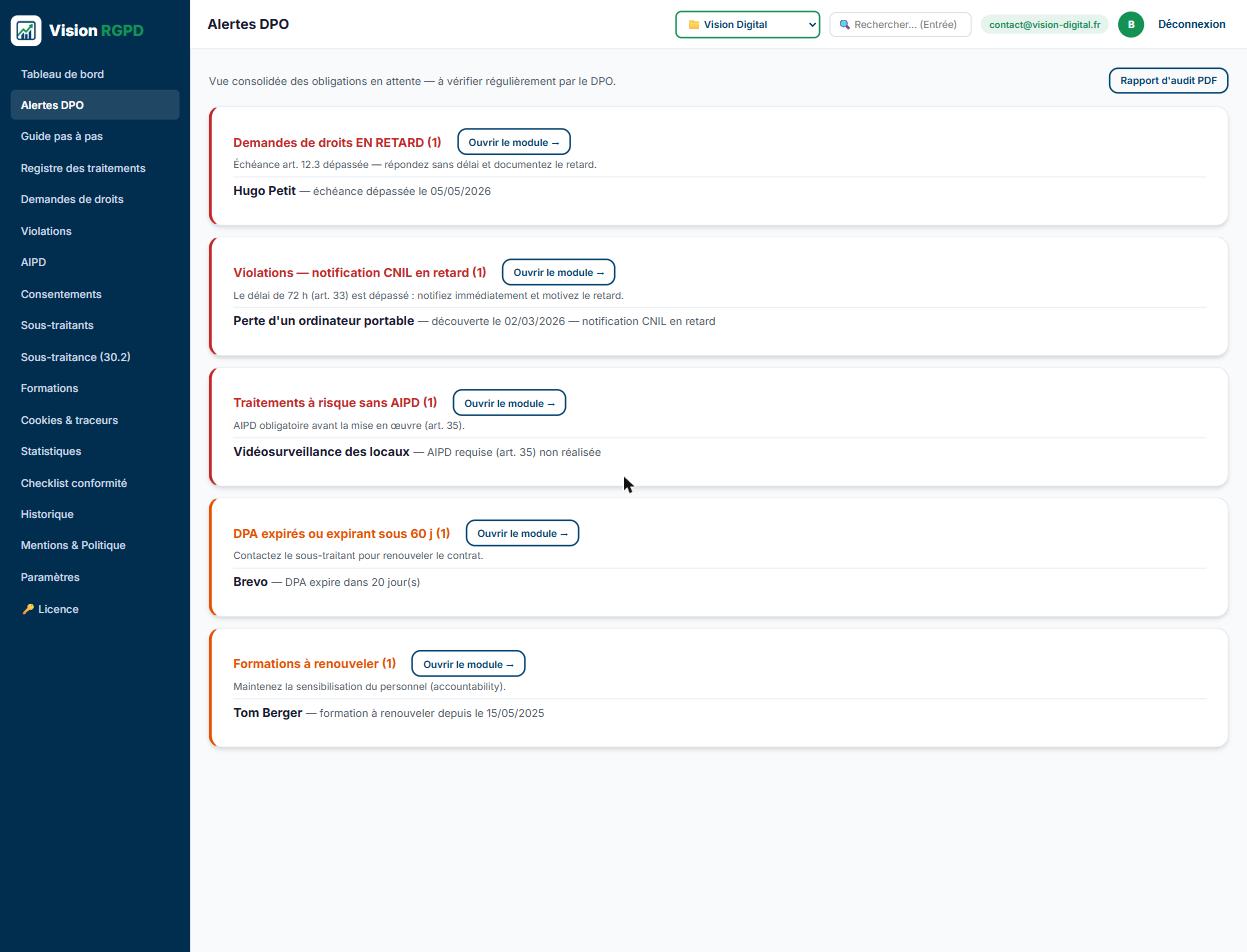Screen dimensions: 1247x952
Task: Open the Sous-traitants page
Action: [x=95, y=325]
